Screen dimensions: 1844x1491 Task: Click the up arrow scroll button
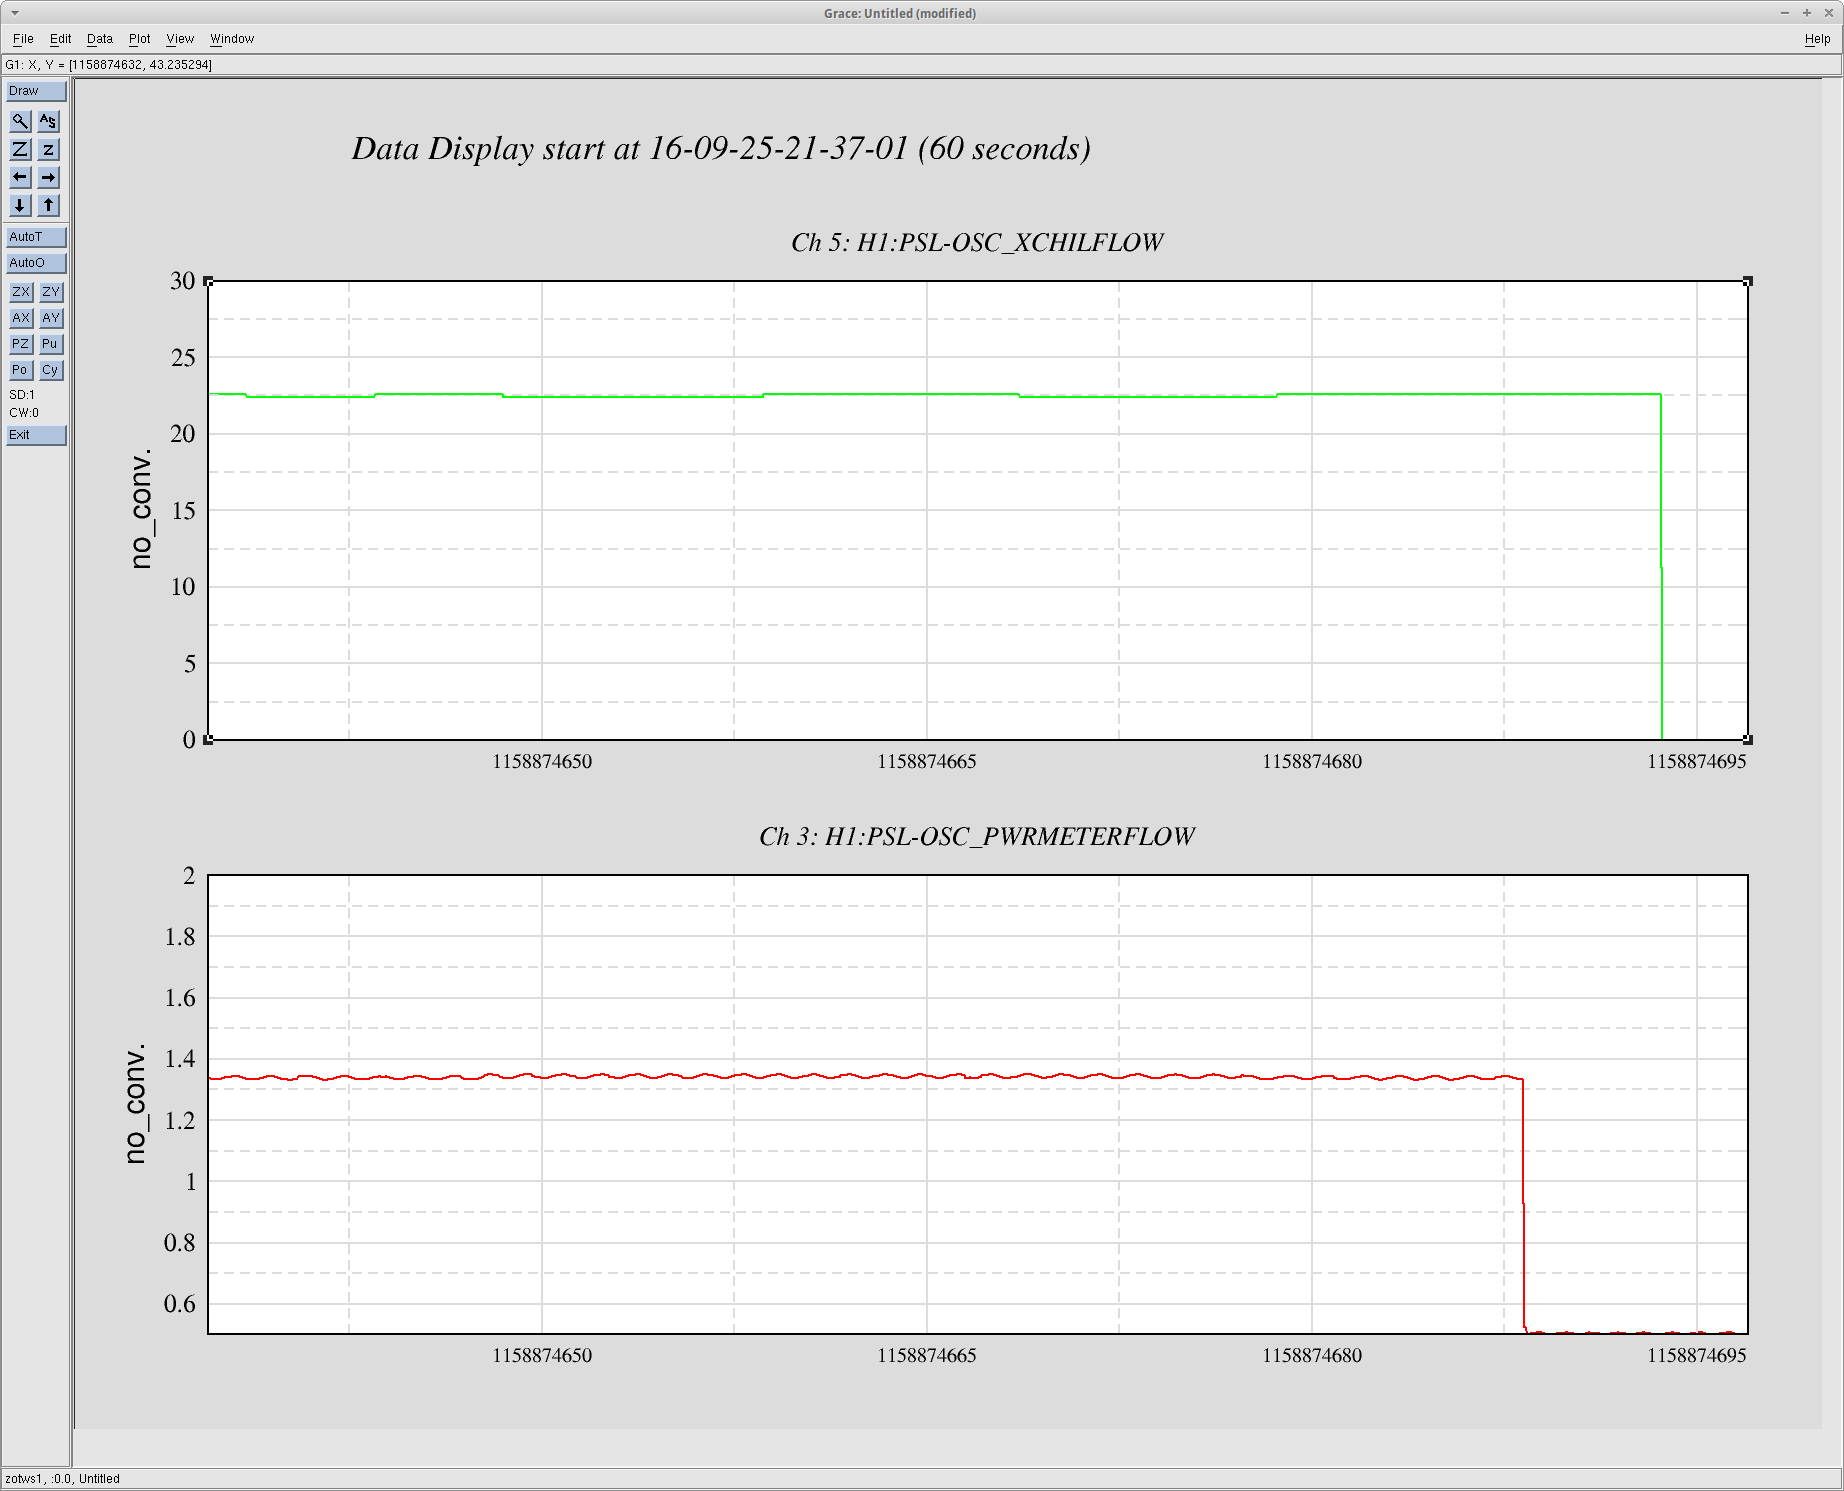coord(48,206)
